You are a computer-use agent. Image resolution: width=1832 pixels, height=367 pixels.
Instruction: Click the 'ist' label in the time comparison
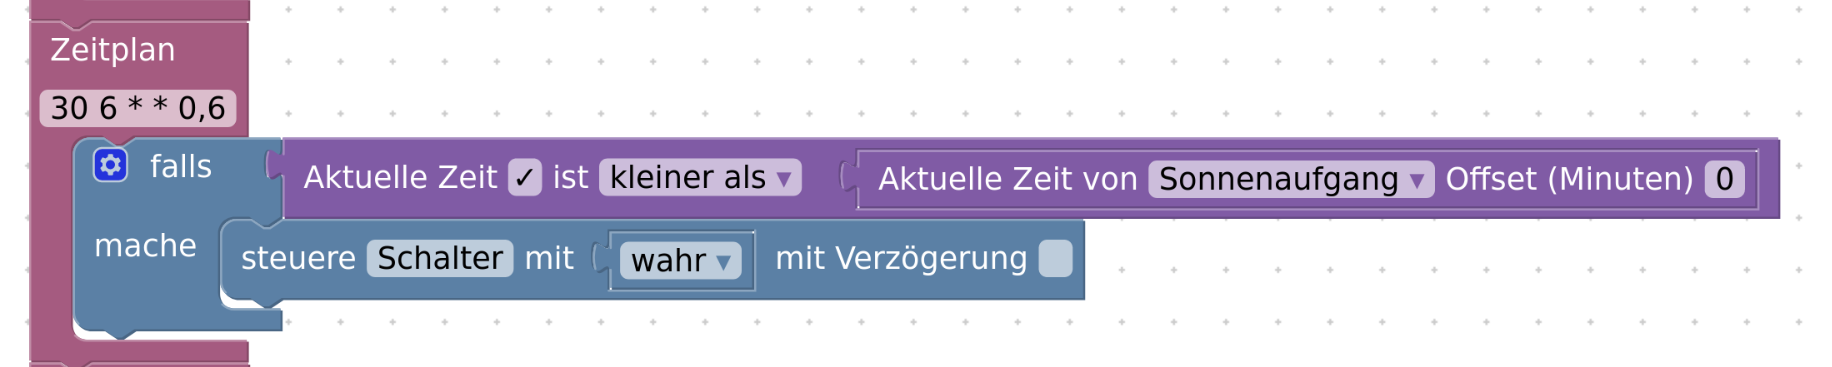pos(570,178)
